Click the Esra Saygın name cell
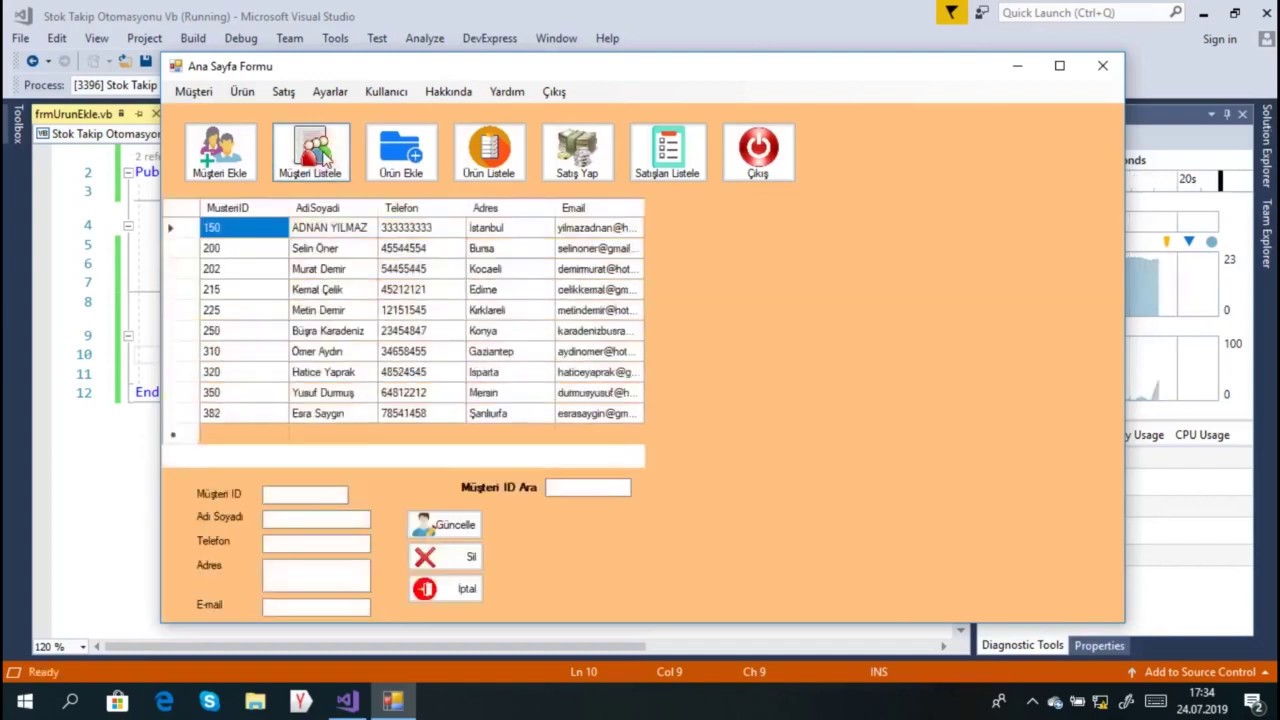This screenshot has width=1280, height=720. coord(332,413)
